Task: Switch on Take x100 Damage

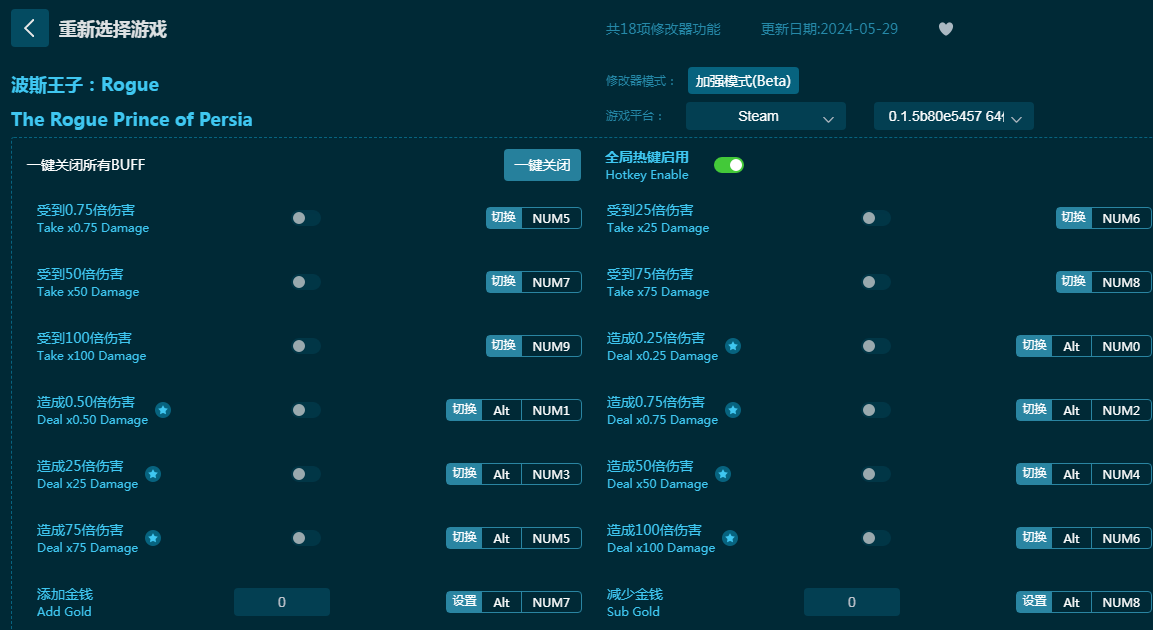Action: click(x=306, y=346)
